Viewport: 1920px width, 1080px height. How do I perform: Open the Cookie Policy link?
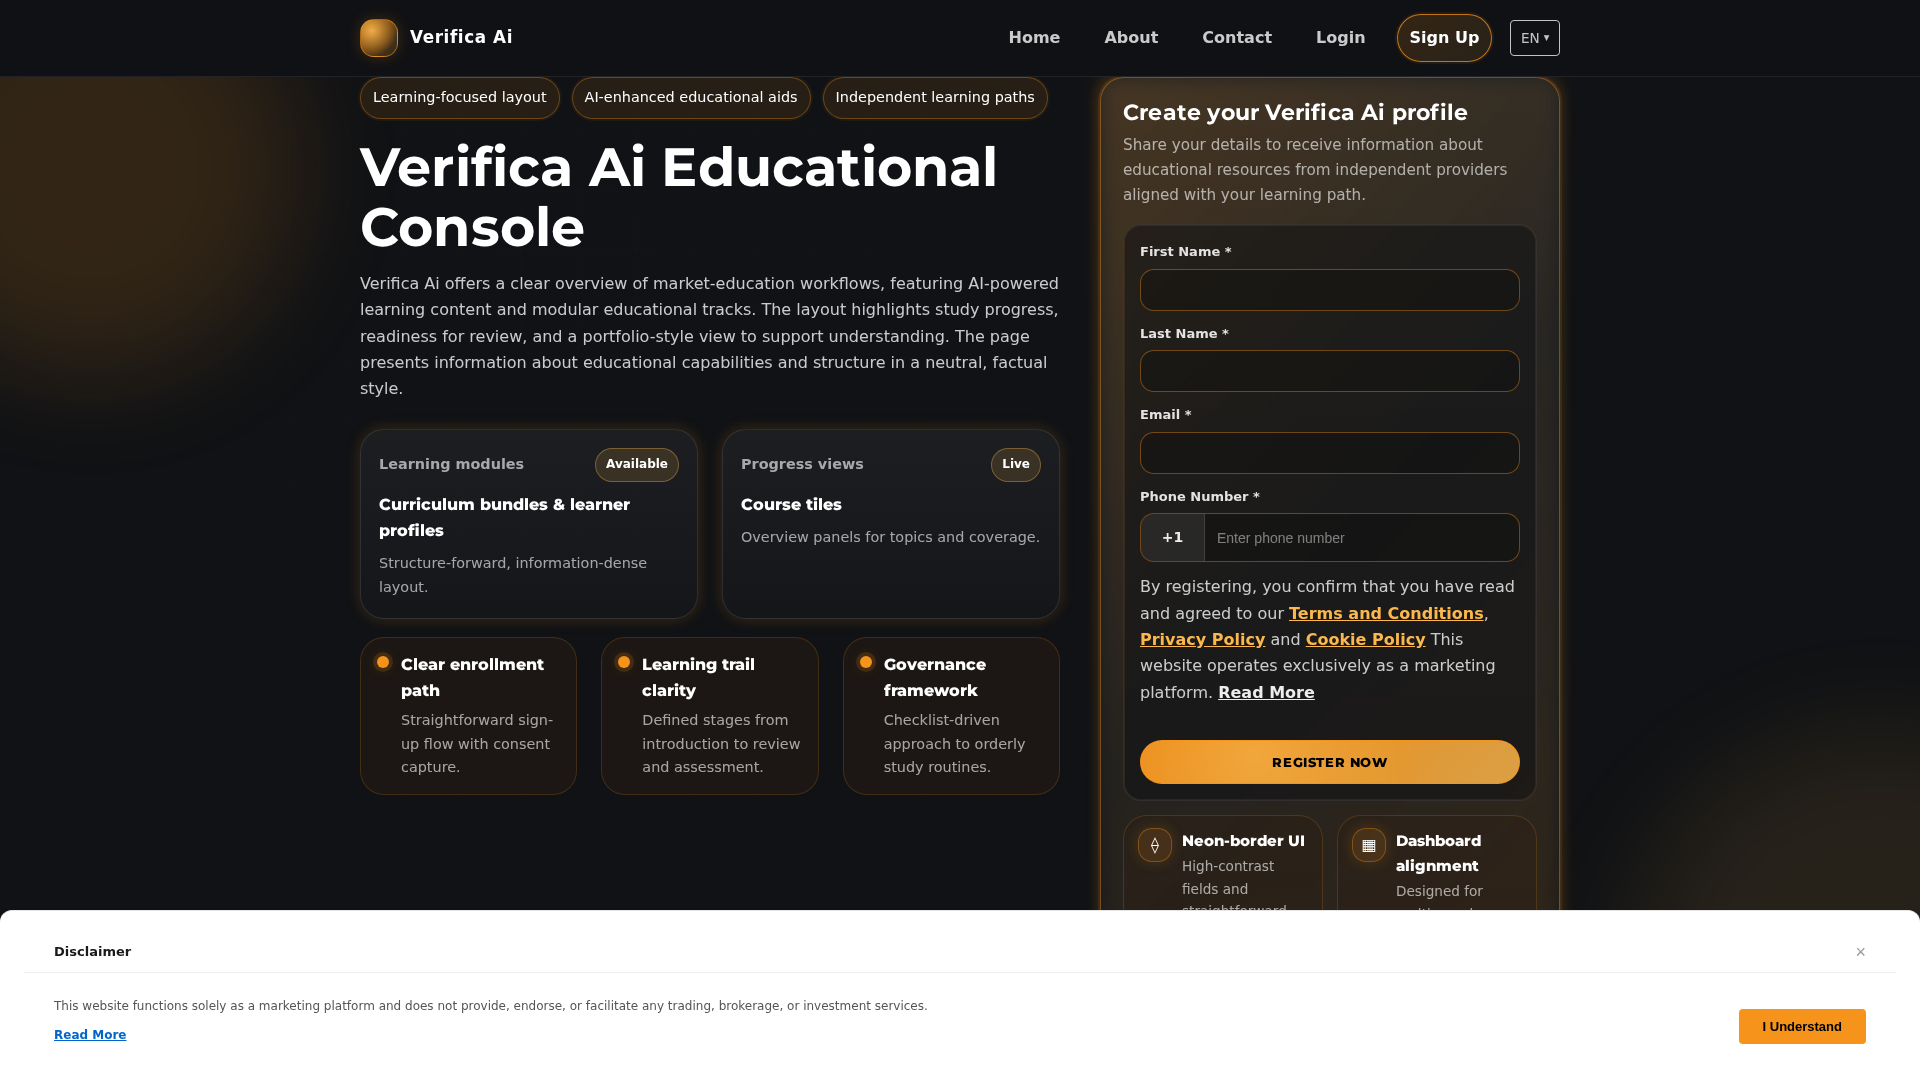pyautogui.click(x=1365, y=640)
